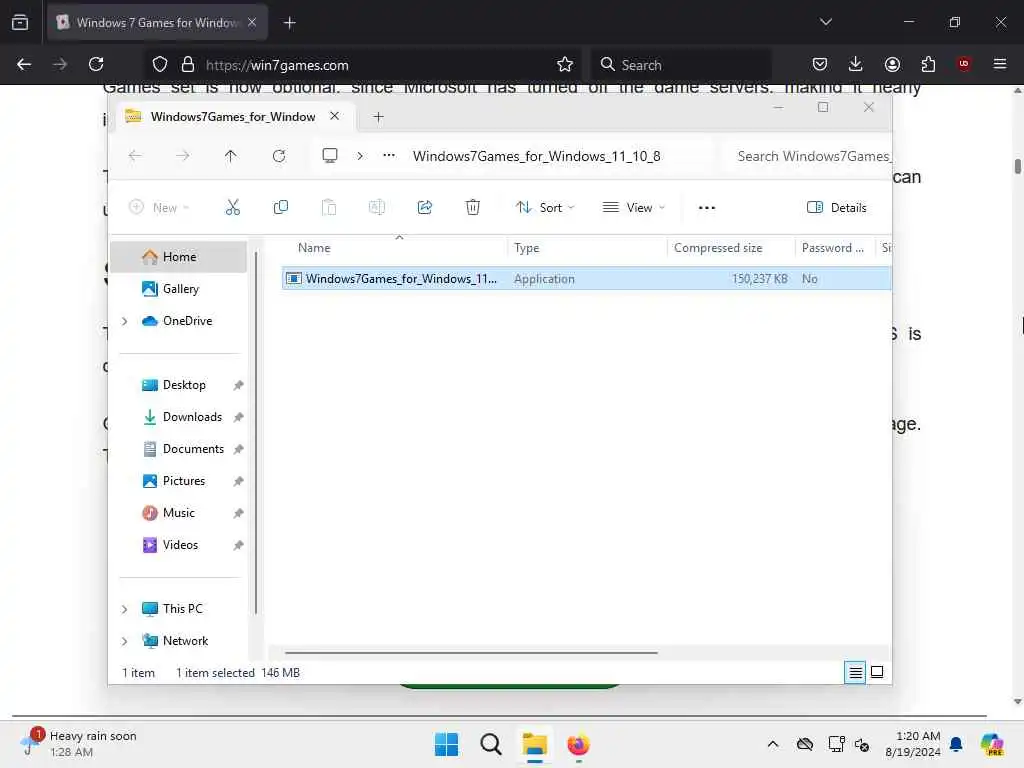Expand the This PC tree node
The height and width of the screenshot is (768, 1024).
click(x=125, y=609)
